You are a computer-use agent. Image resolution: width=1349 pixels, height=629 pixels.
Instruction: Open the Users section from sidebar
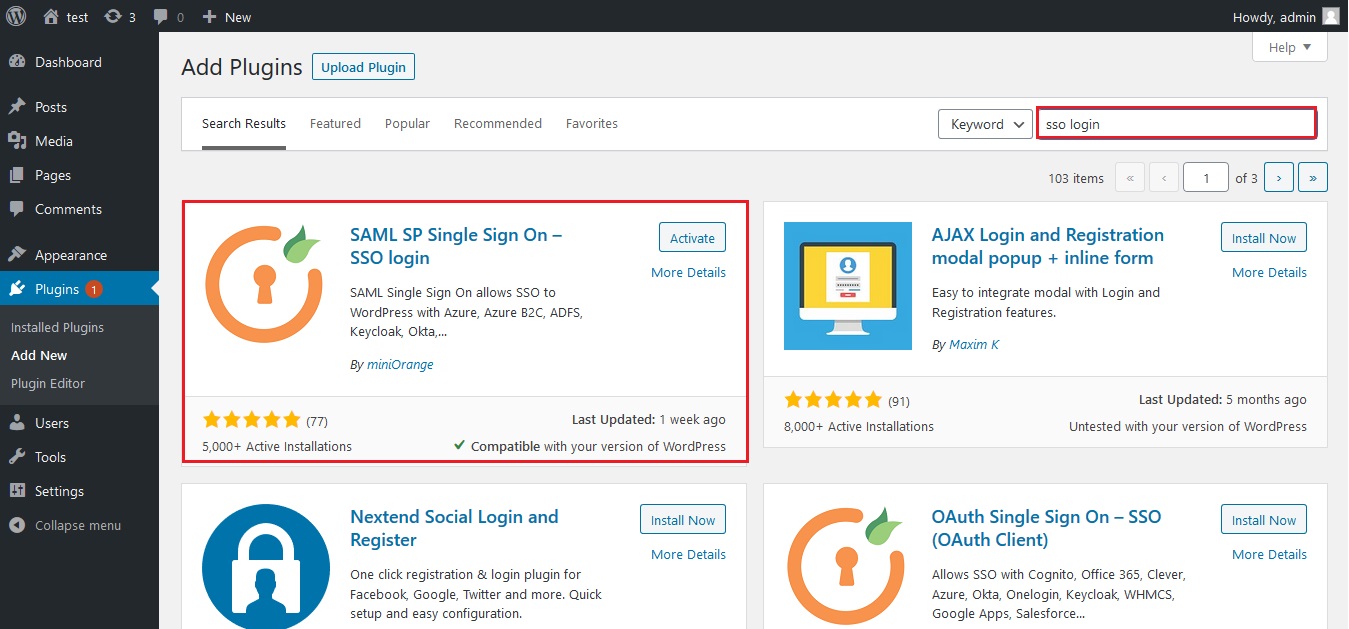[x=49, y=422]
